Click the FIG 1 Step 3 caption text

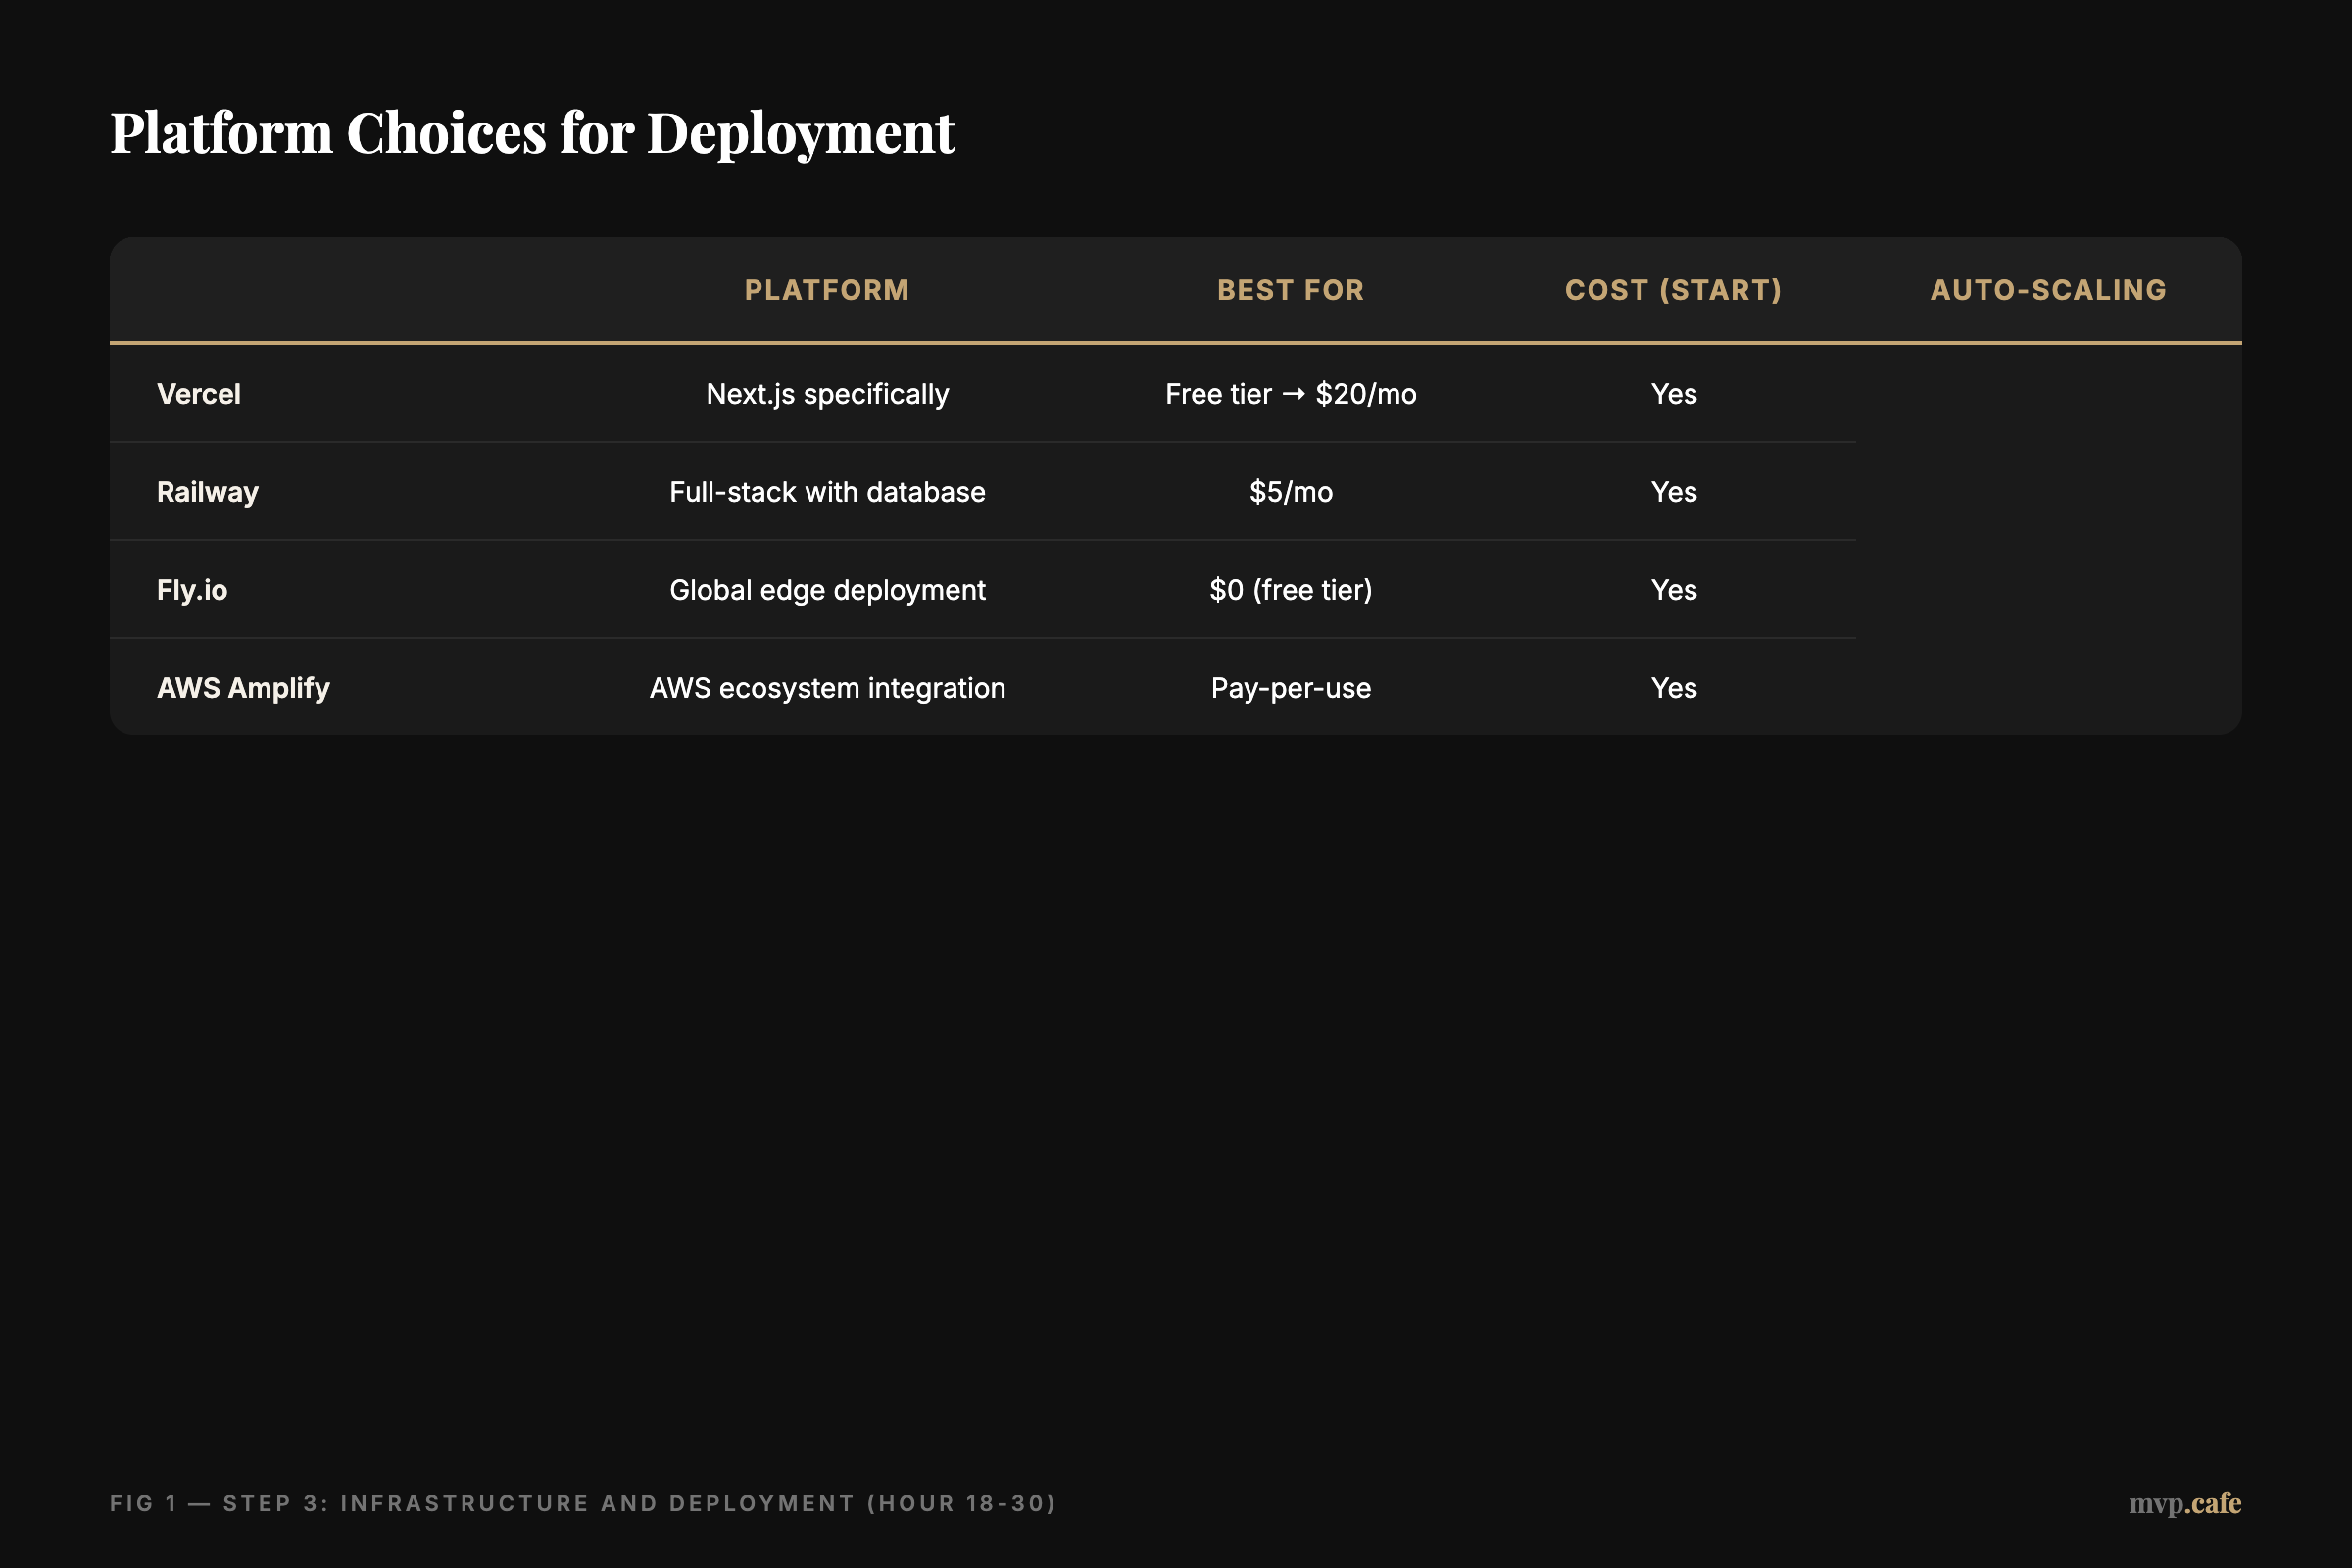pos(583,1503)
